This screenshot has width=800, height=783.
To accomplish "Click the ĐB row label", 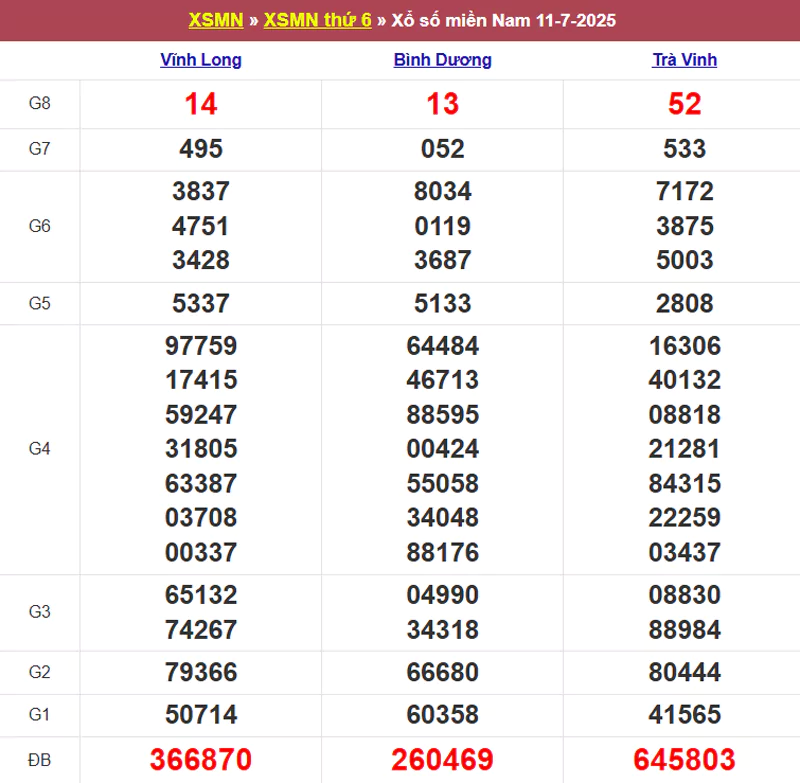I will click(39, 759).
